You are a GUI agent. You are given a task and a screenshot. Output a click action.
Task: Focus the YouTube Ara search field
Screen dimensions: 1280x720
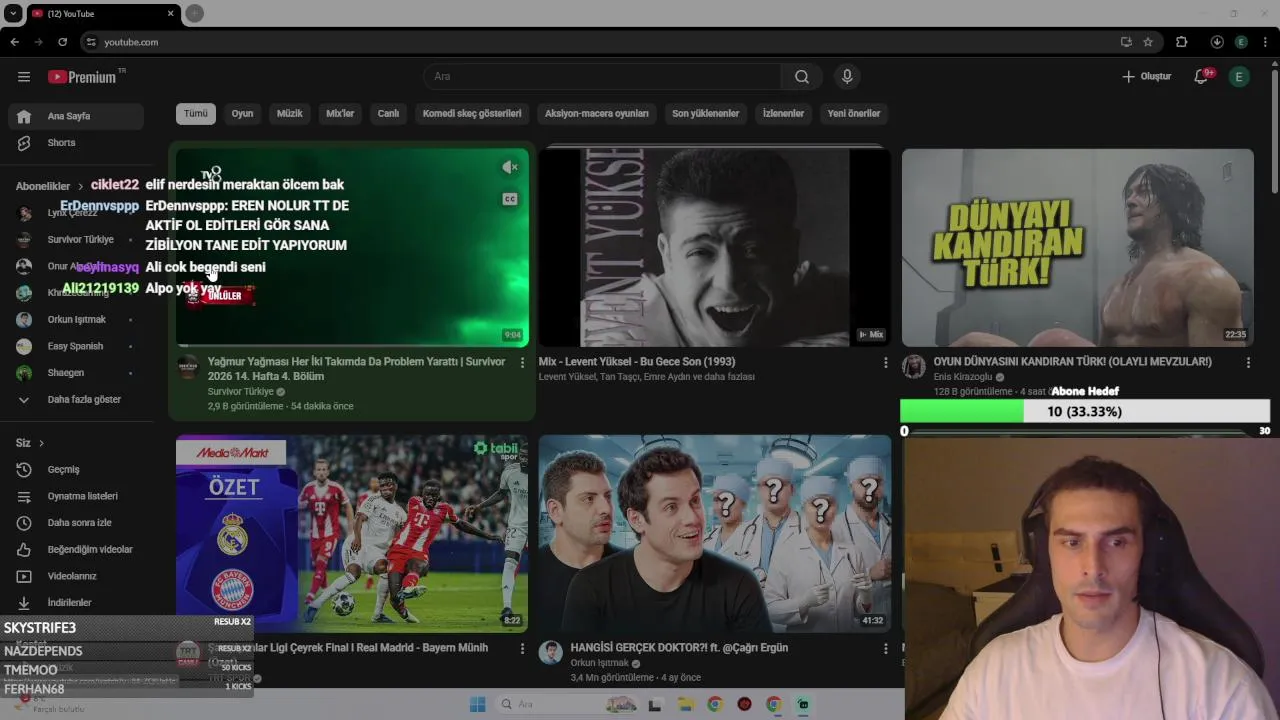[x=603, y=77]
